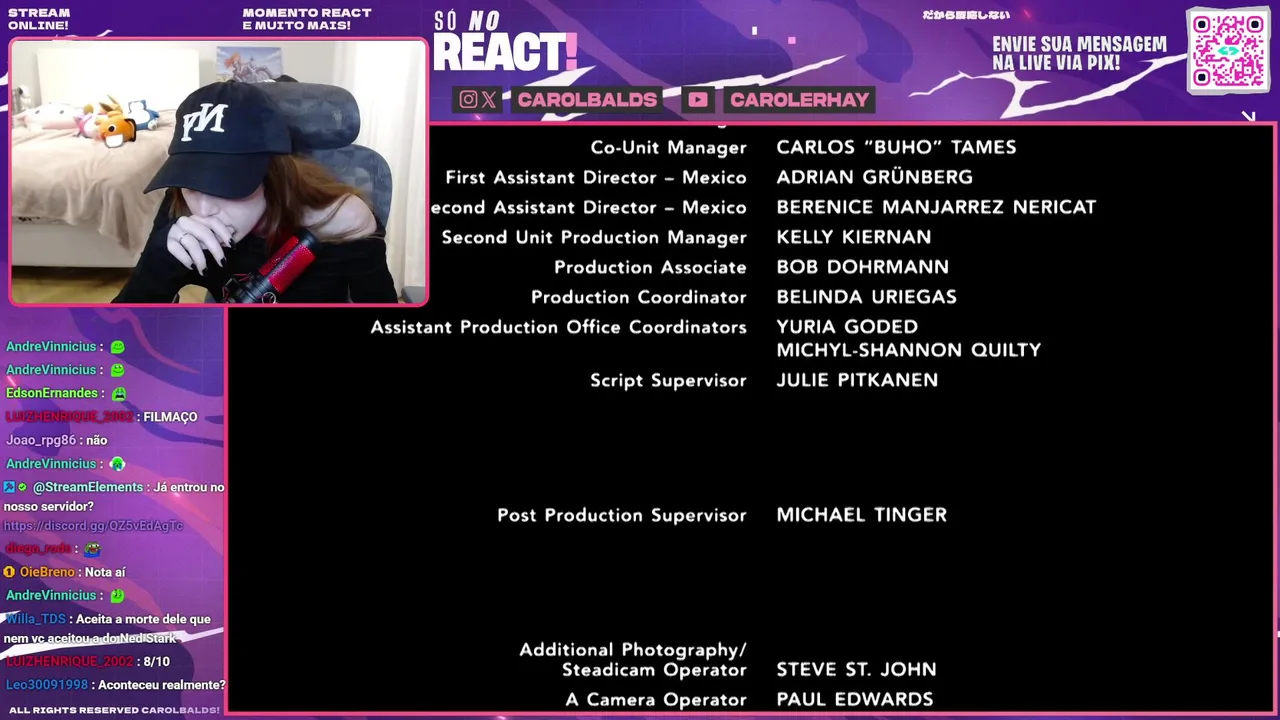Open the discord.gg server link in chat
Image resolution: width=1280 pixels, height=720 pixels.
93,526
